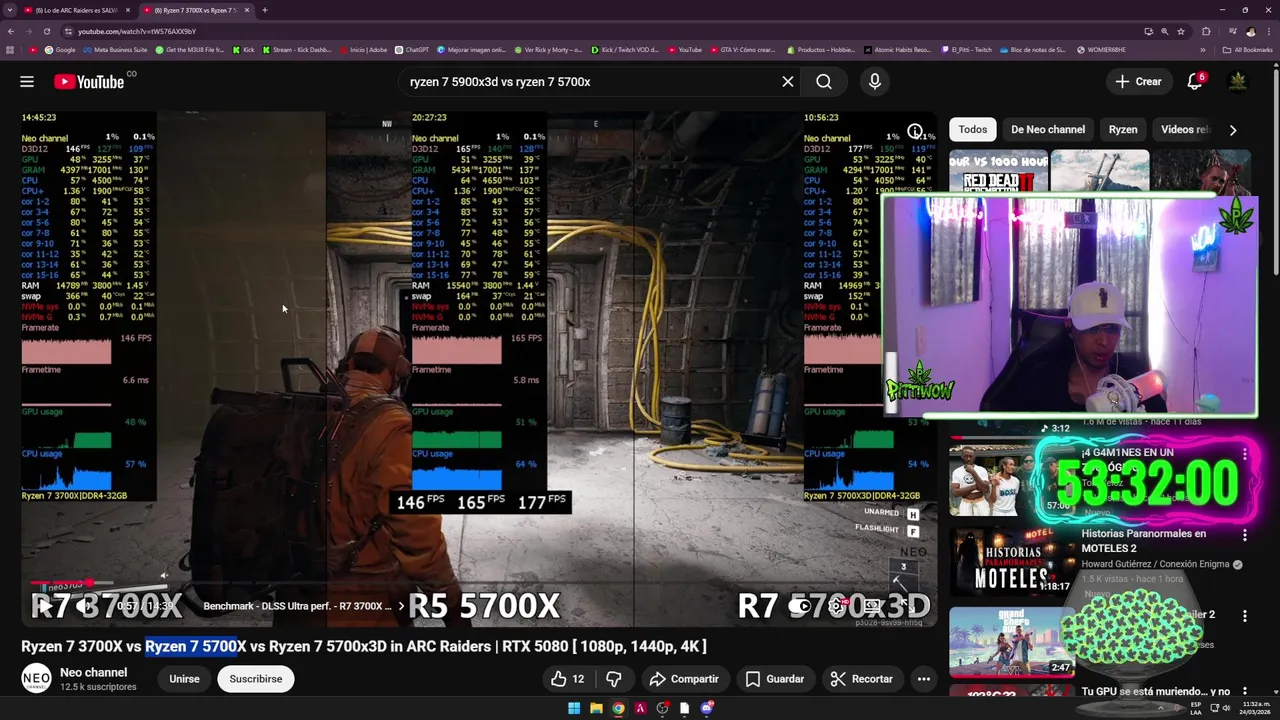The width and height of the screenshot is (1280, 720).
Task: Clear the search query with X
Action: (x=788, y=82)
